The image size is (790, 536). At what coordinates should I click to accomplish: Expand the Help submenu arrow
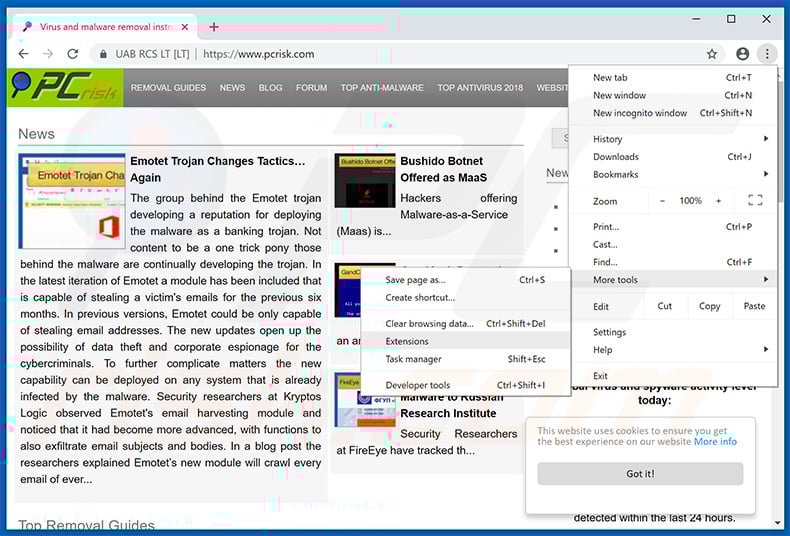(766, 349)
